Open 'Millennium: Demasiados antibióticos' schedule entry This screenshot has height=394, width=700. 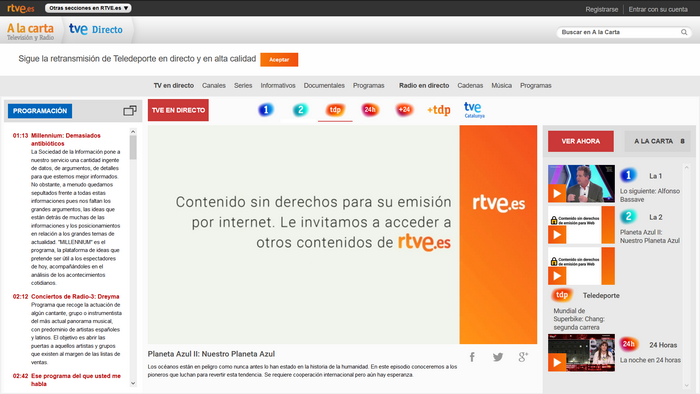click(66, 139)
